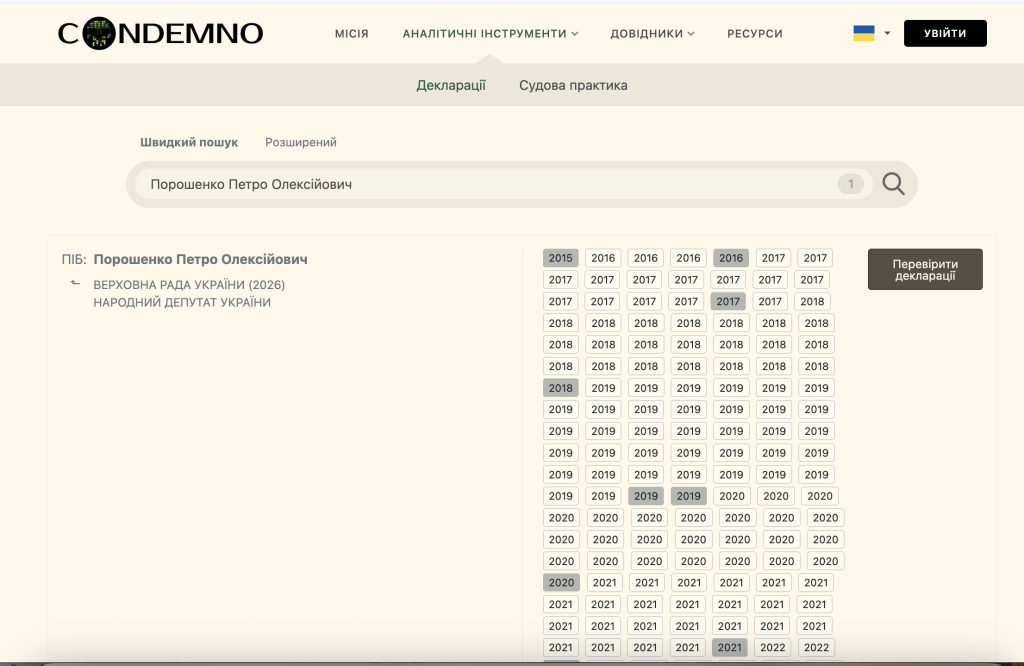This screenshot has width=1024, height=666.
Task: Click the magnifying glass search icon
Action: pos(893,184)
